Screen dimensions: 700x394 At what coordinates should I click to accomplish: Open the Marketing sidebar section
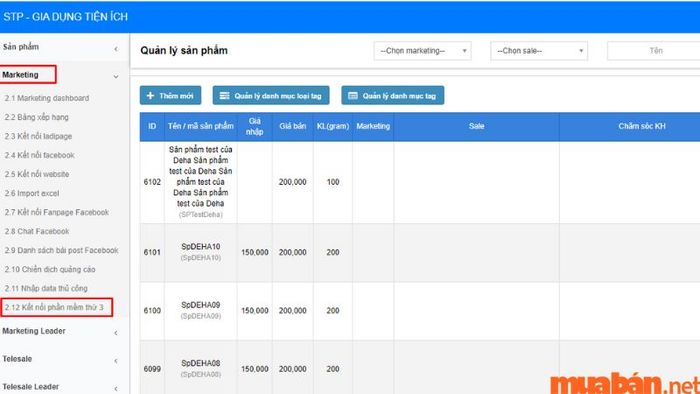coord(20,75)
